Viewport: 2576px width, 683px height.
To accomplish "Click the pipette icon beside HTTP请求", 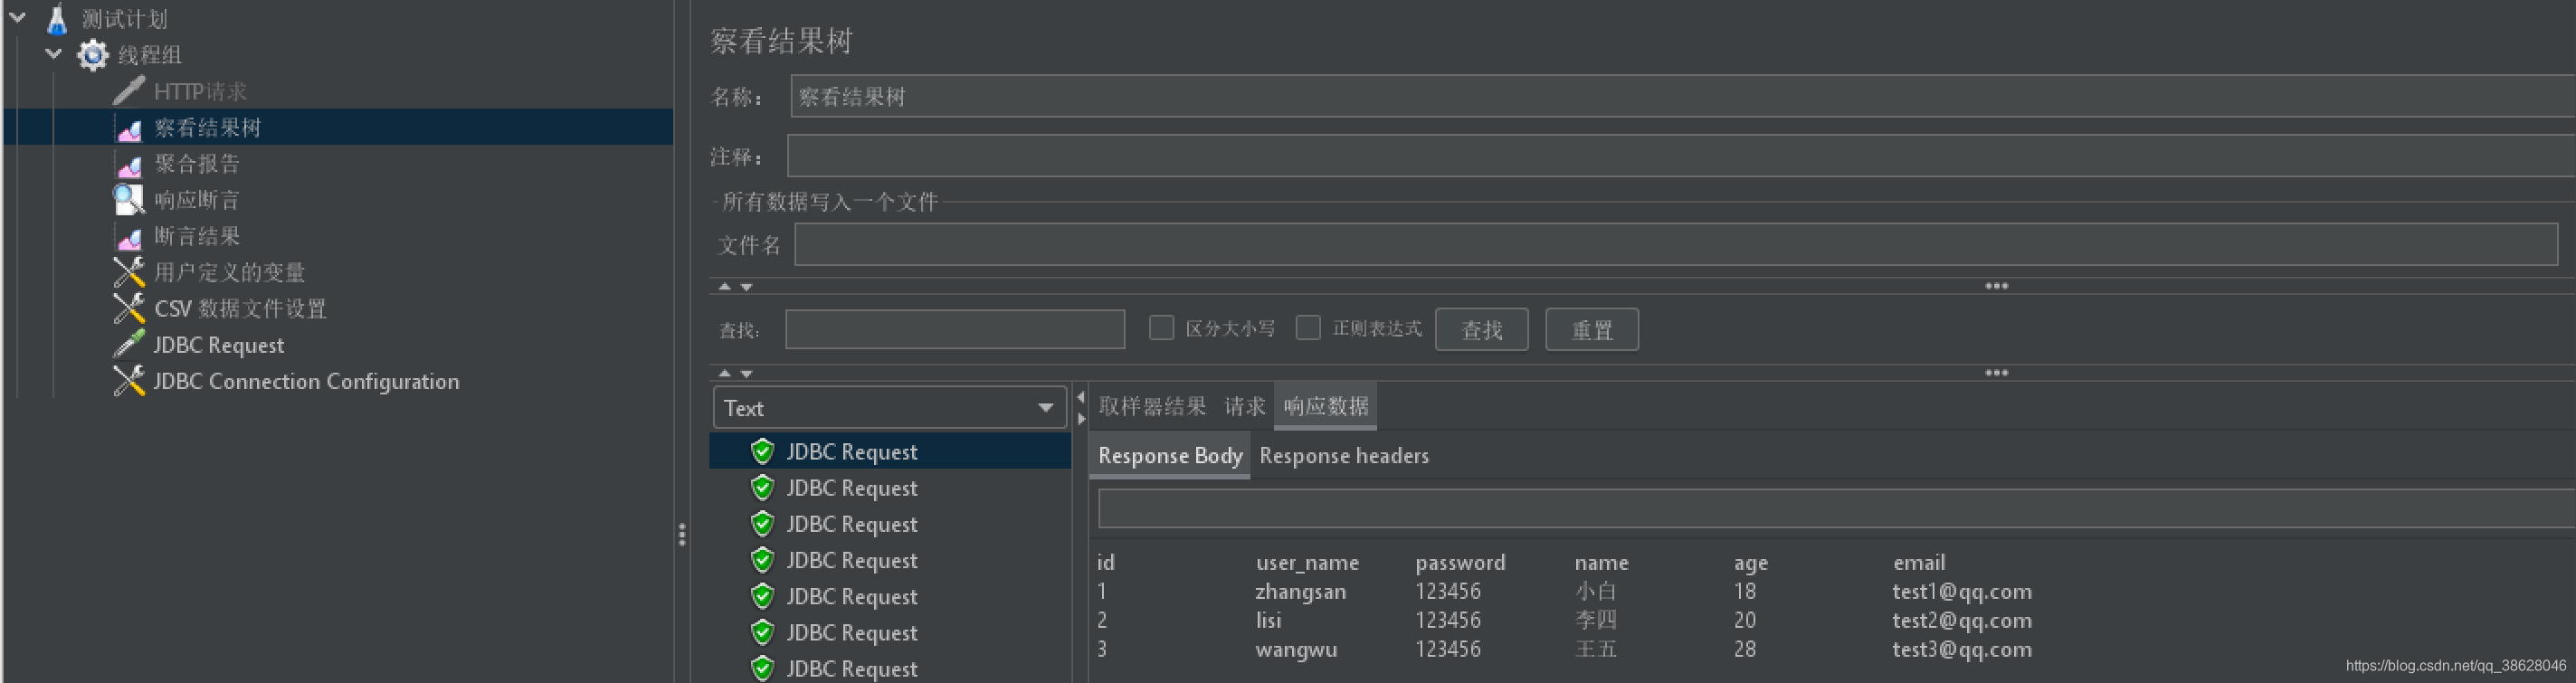I will [129, 91].
